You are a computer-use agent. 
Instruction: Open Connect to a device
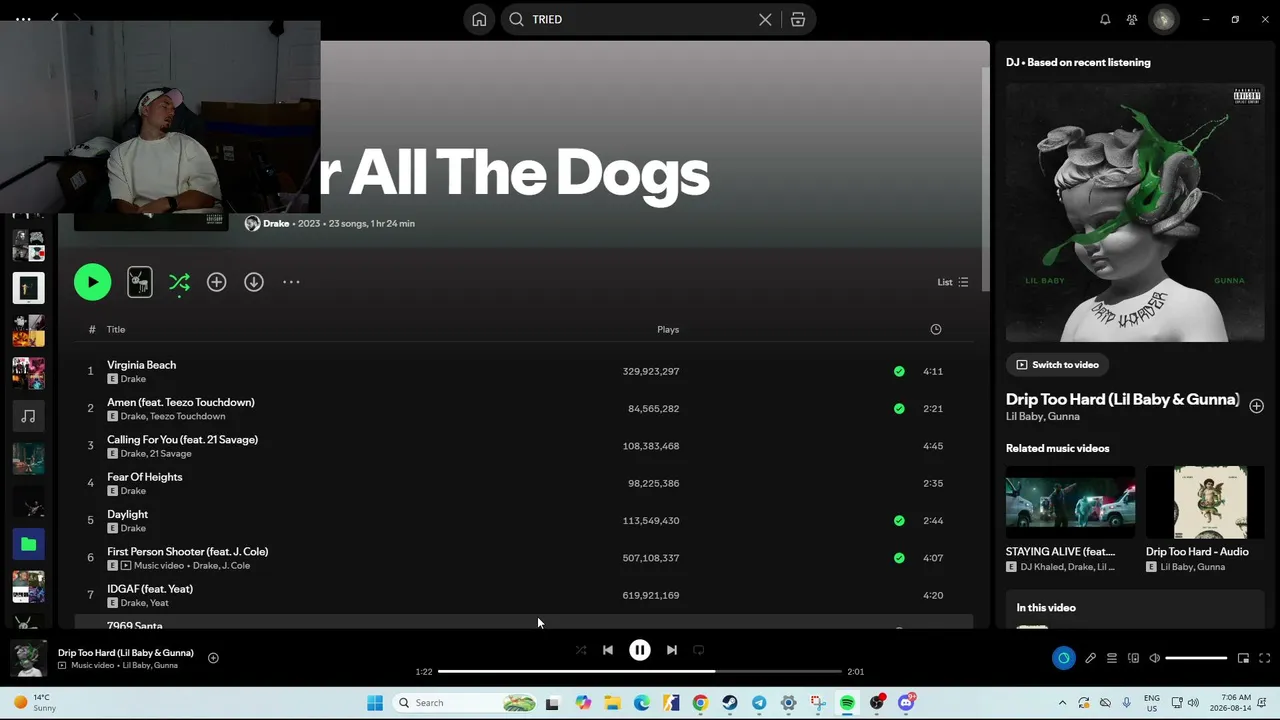point(1133,658)
